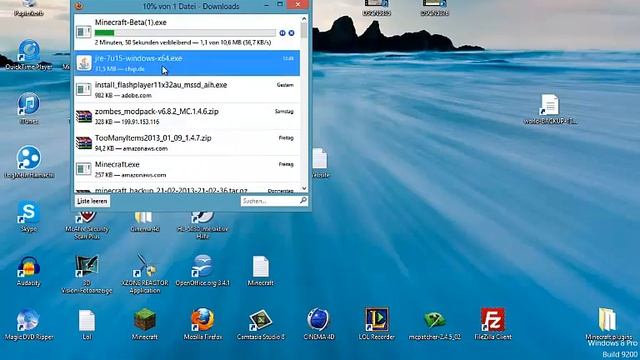Click the search magnifier icon in Downloads
This screenshot has width=640, height=360.
[x=303, y=200]
